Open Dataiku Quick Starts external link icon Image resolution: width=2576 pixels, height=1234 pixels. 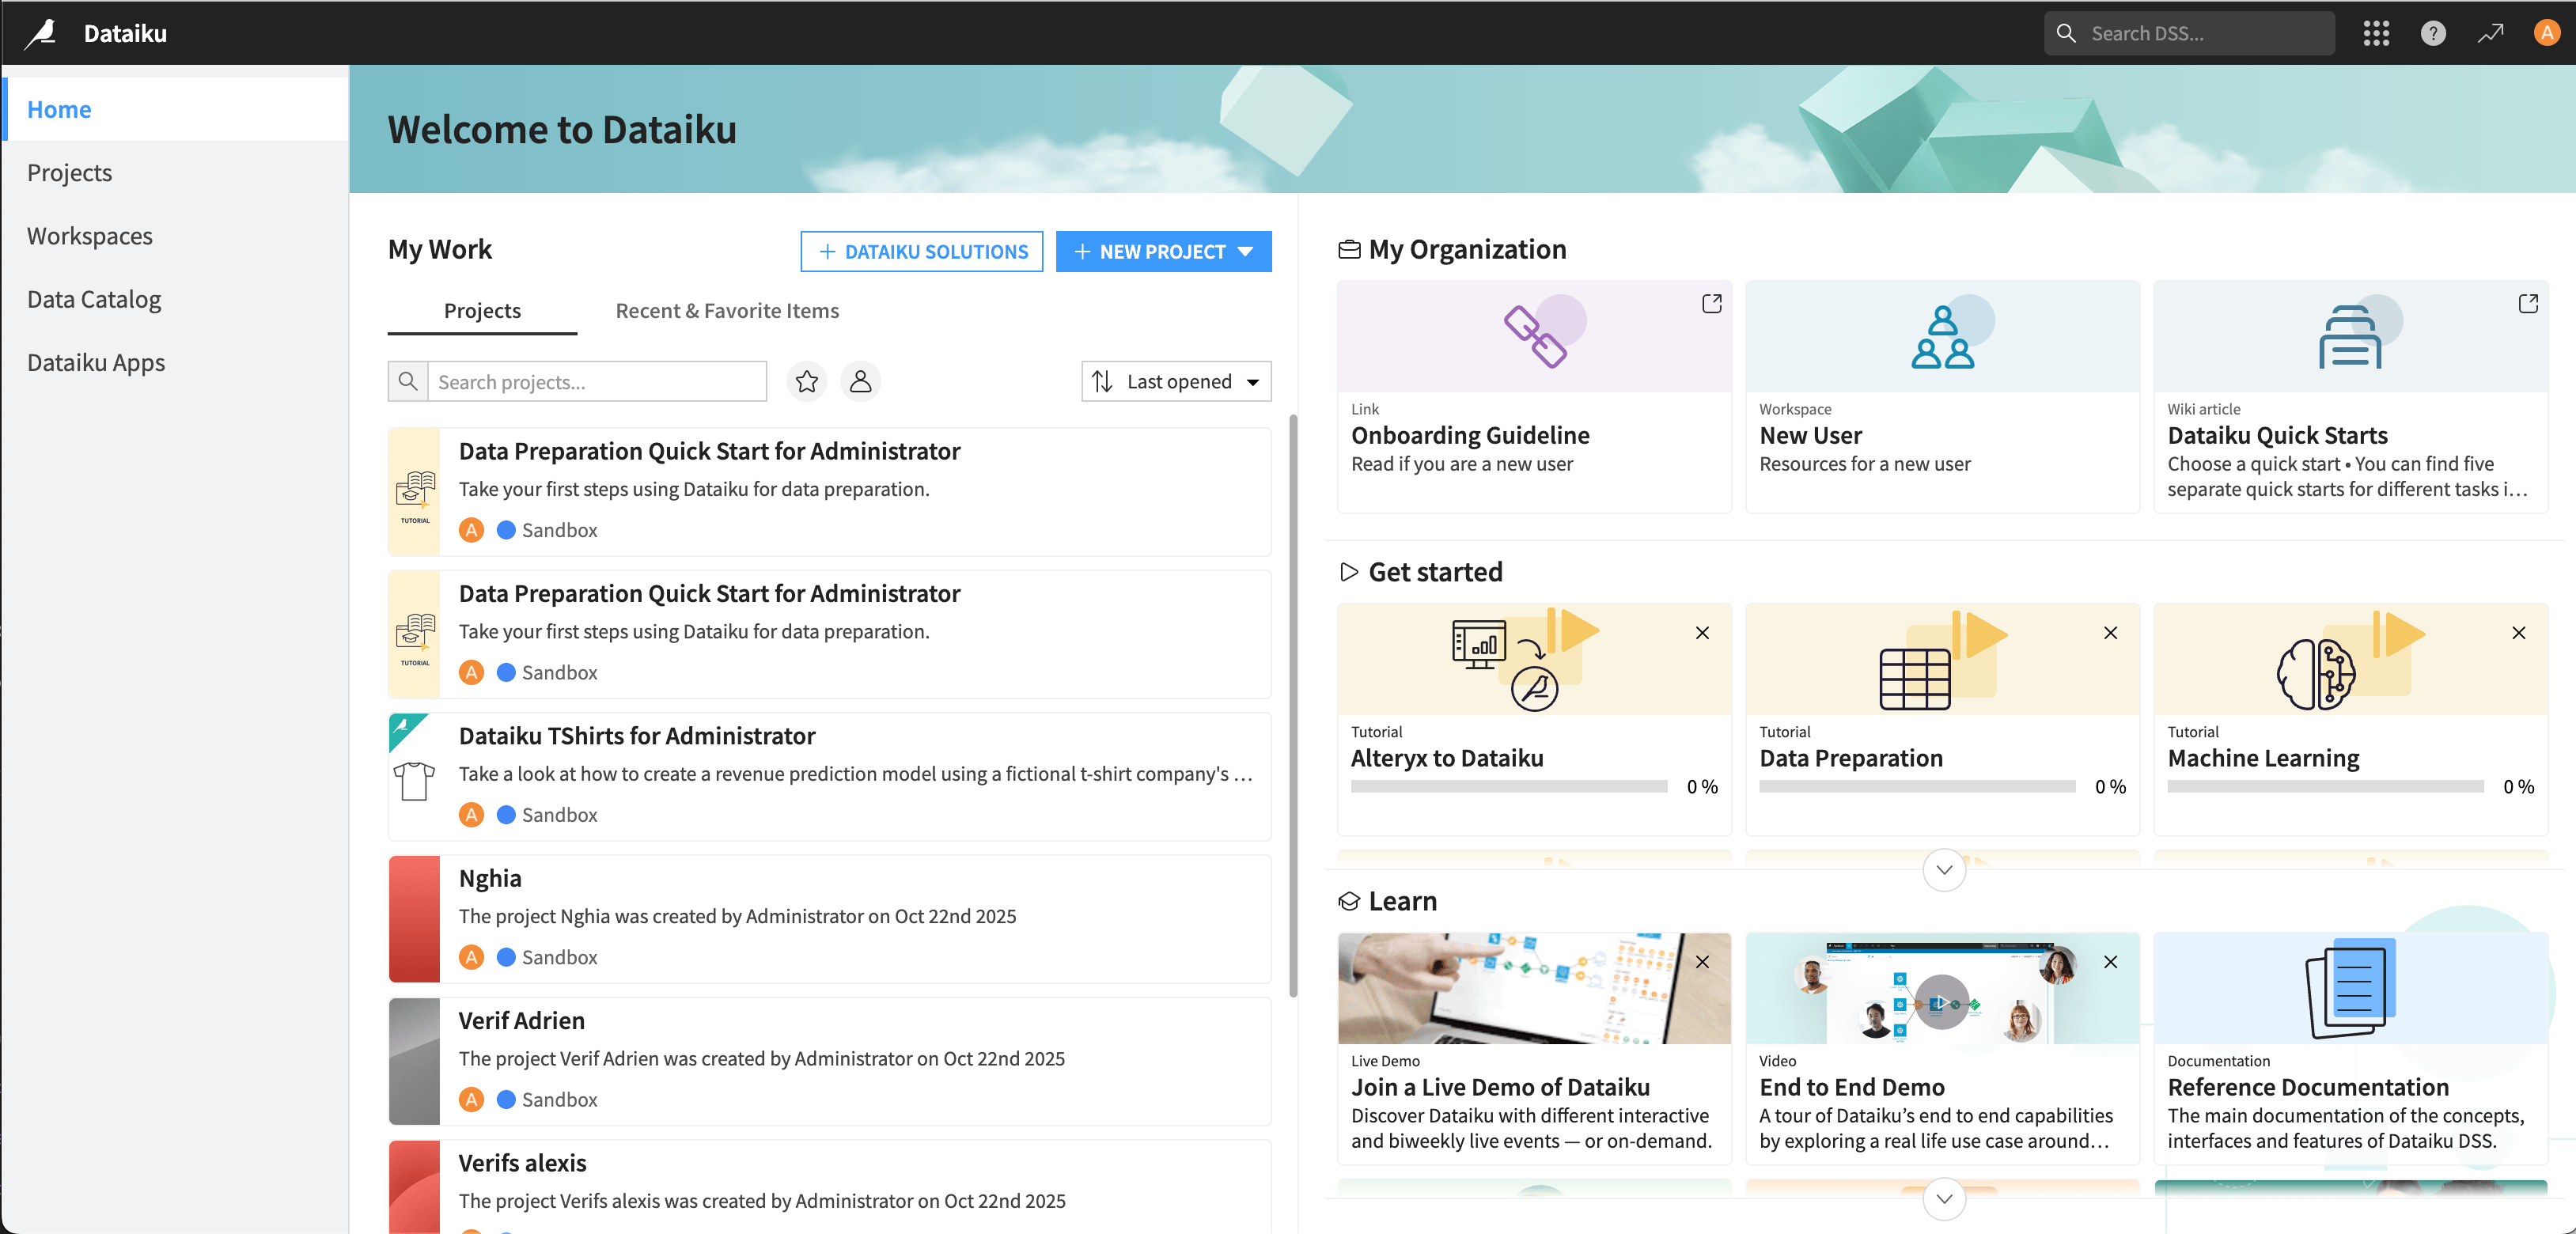(x=2529, y=304)
